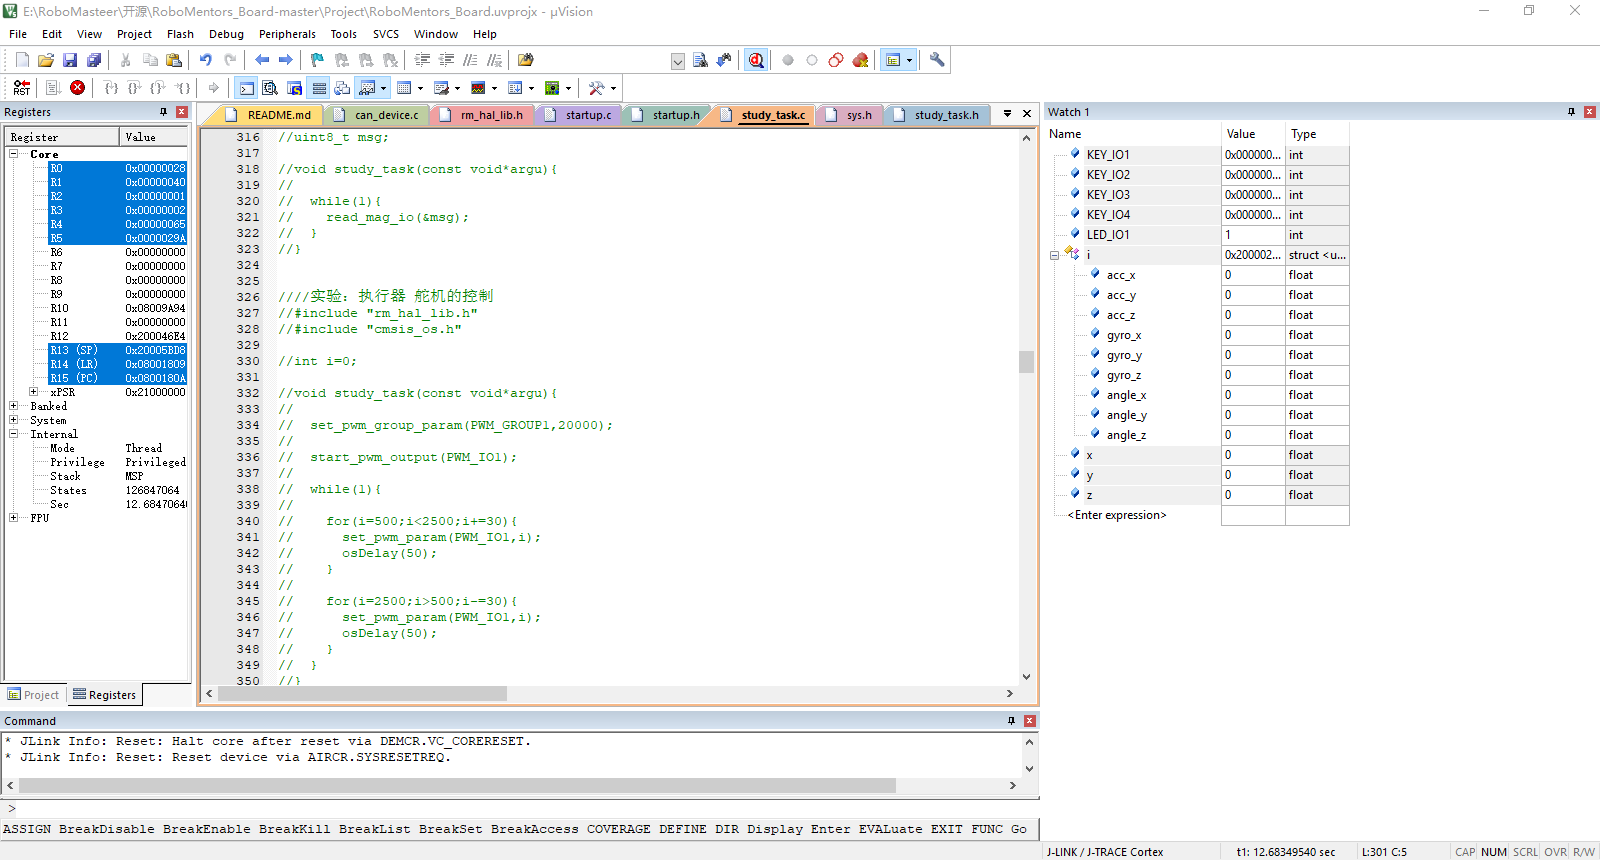
Task: Save all open files
Action: tap(94, 60)
